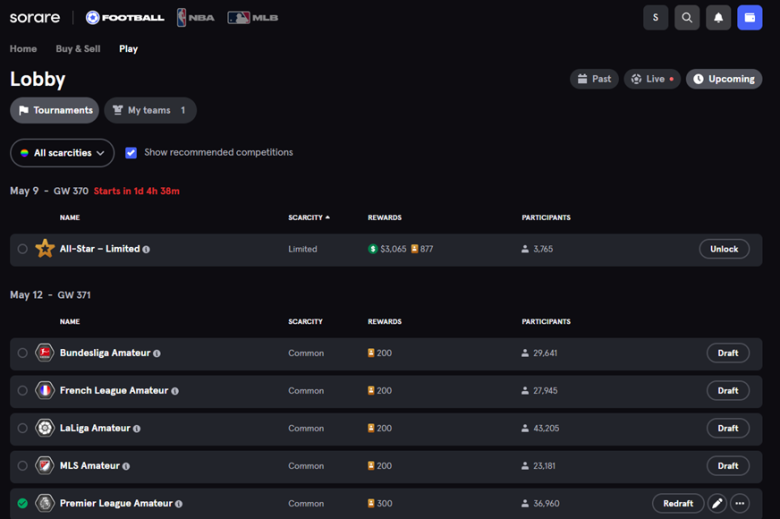This screenshot has height=519, width=780.
Task: Open info icon next to Premier League Amateur
Action: tap(179, 504)
